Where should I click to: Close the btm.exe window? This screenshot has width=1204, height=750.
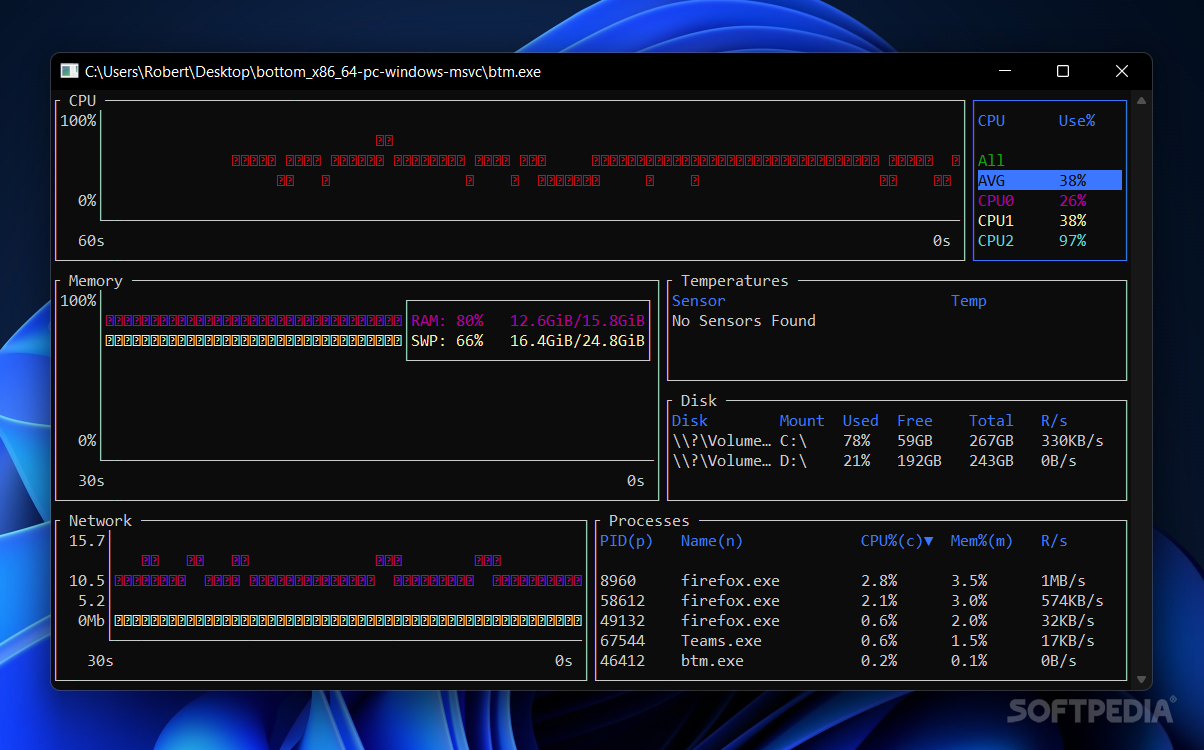1122,71
